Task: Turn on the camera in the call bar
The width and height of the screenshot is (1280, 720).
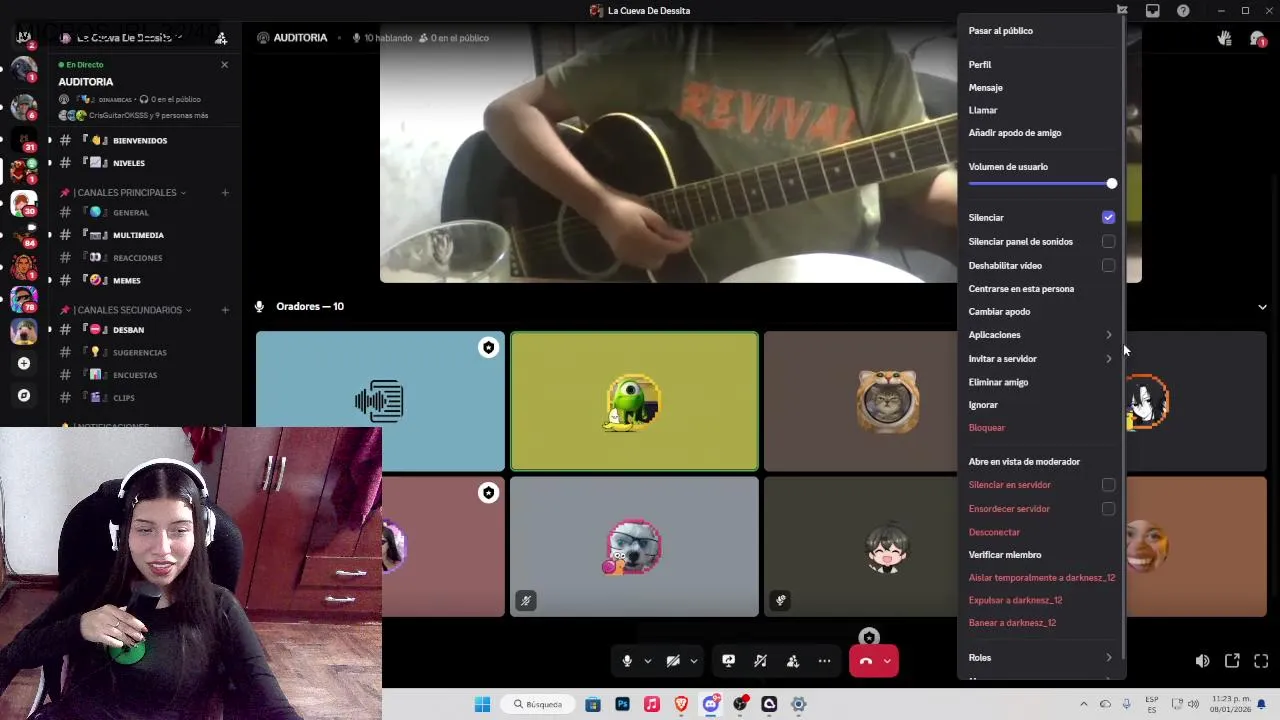Action: [x=673, y=661]
